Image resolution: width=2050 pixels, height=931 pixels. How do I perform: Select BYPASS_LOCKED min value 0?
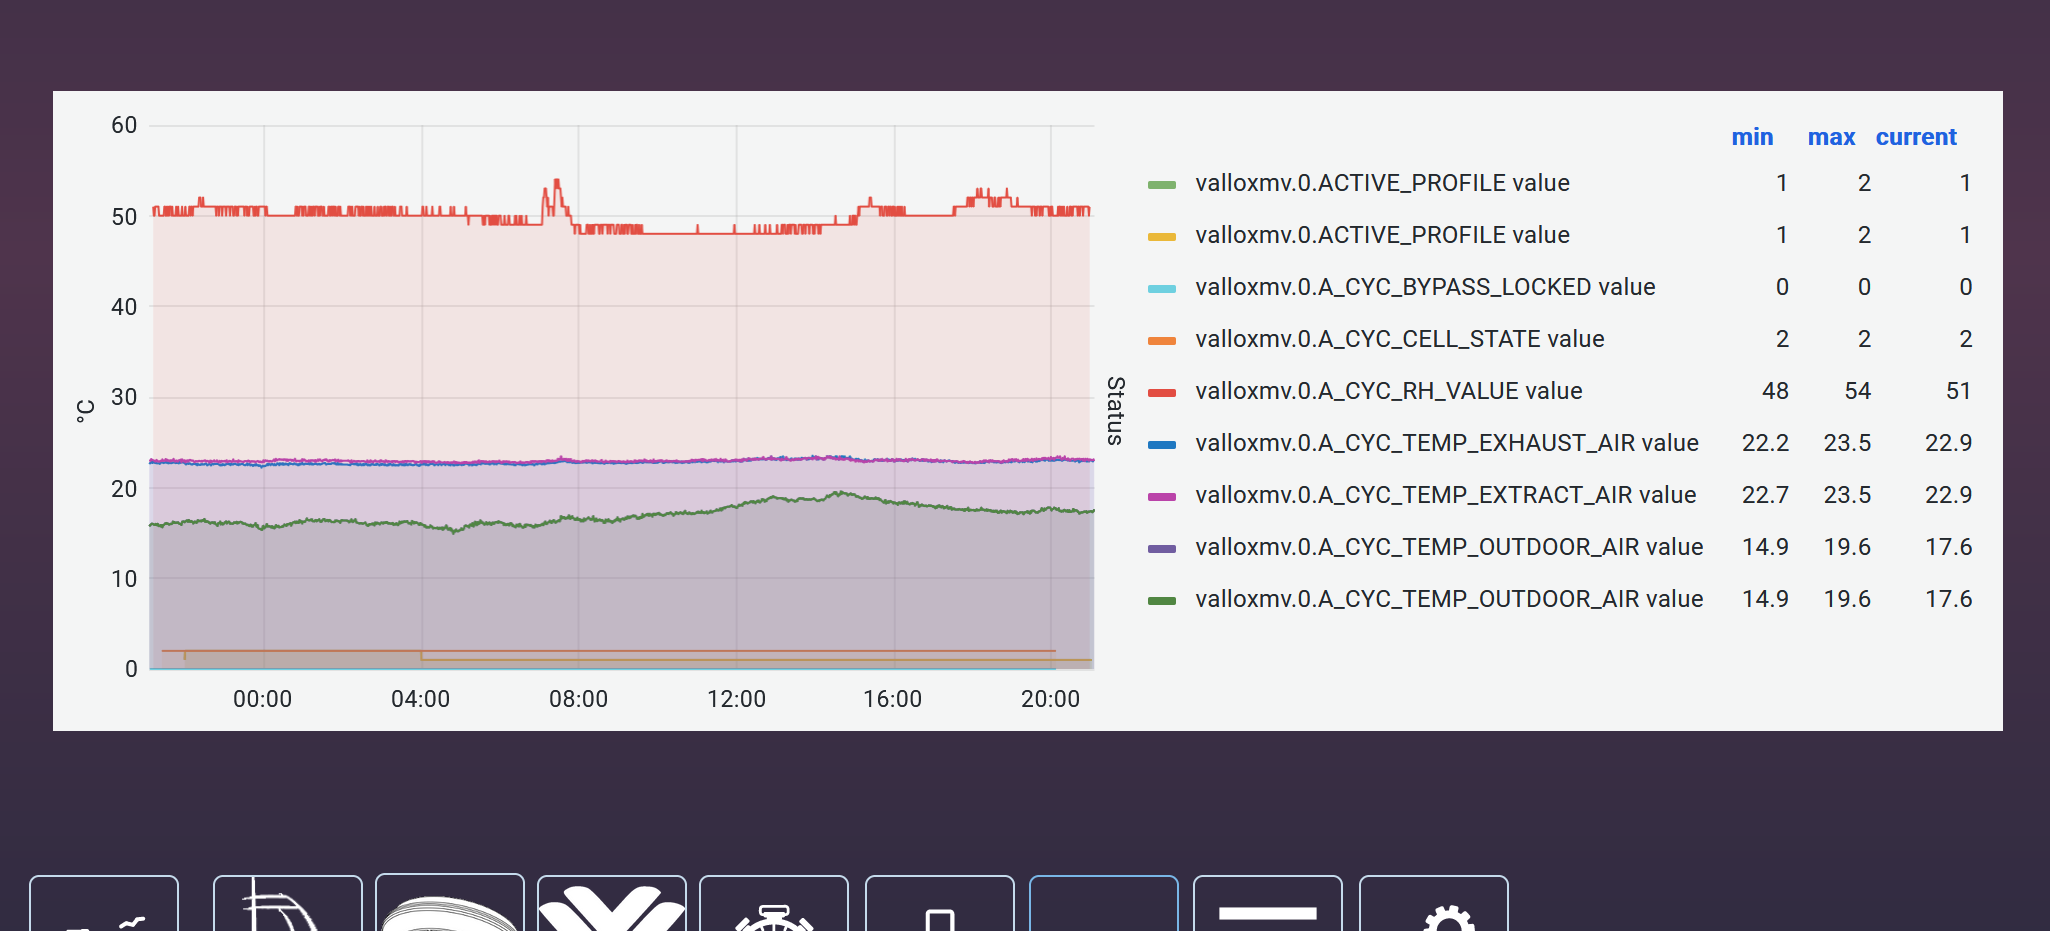[x=1782, y=287]
